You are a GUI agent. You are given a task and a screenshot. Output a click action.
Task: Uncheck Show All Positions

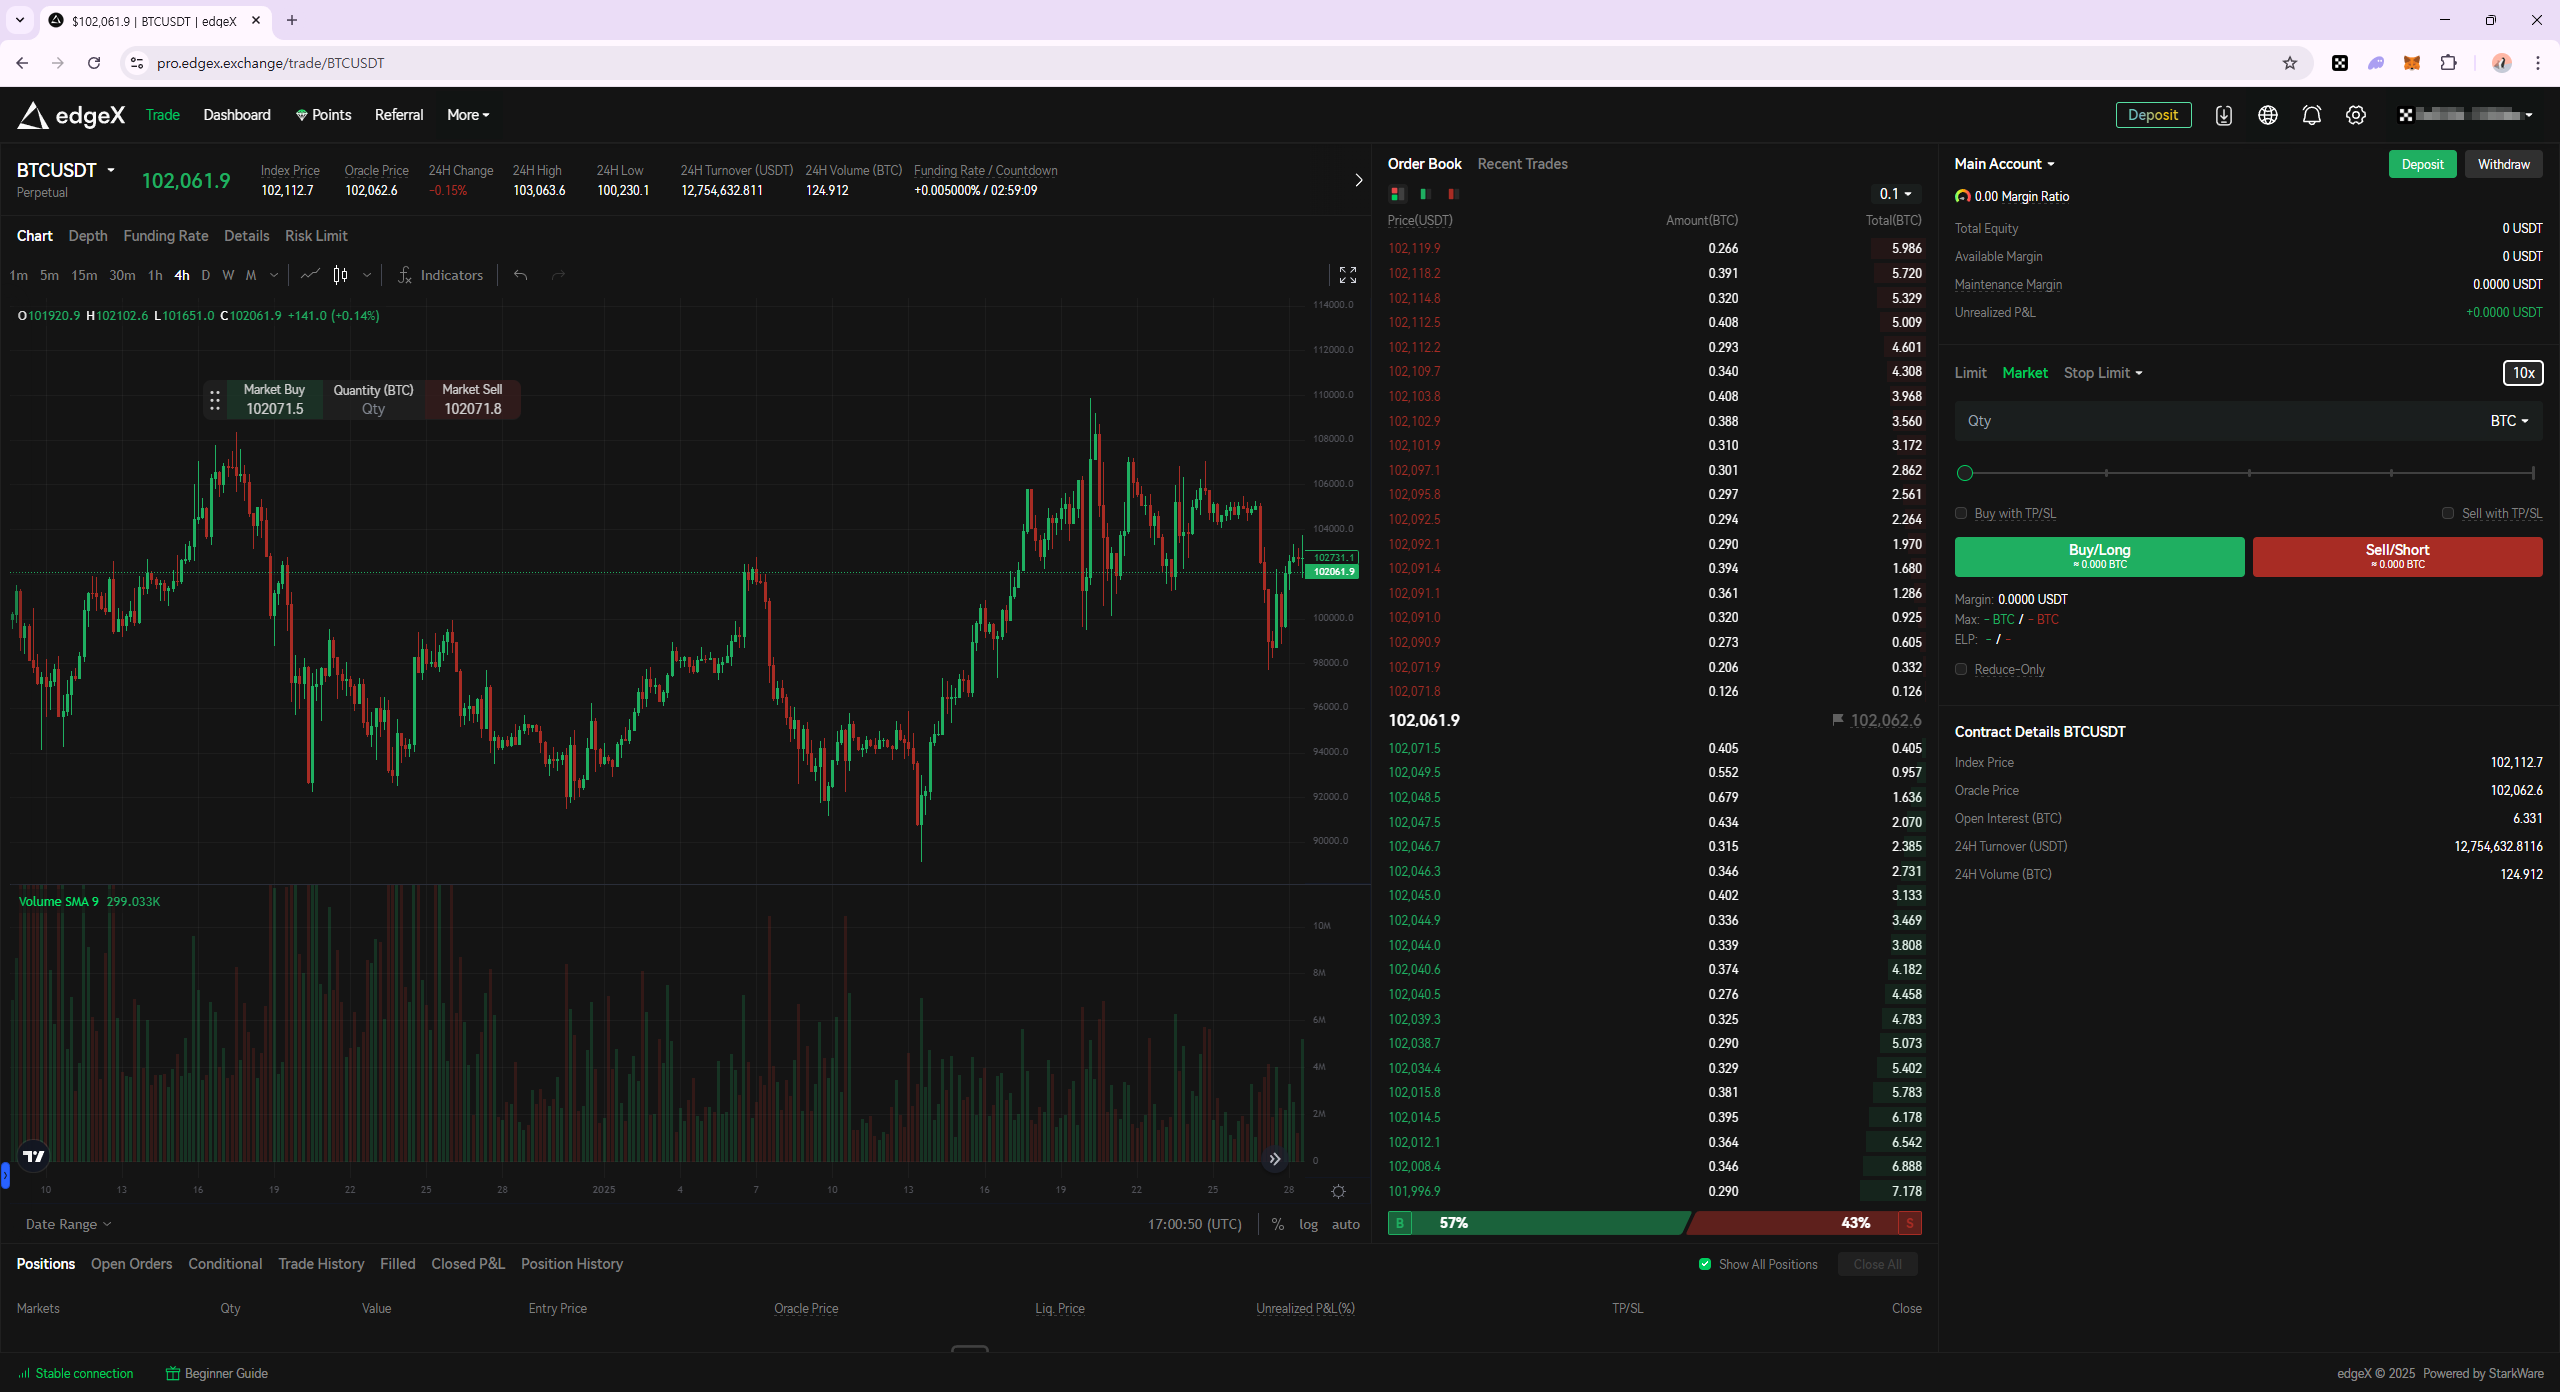pos(1705,1264)
